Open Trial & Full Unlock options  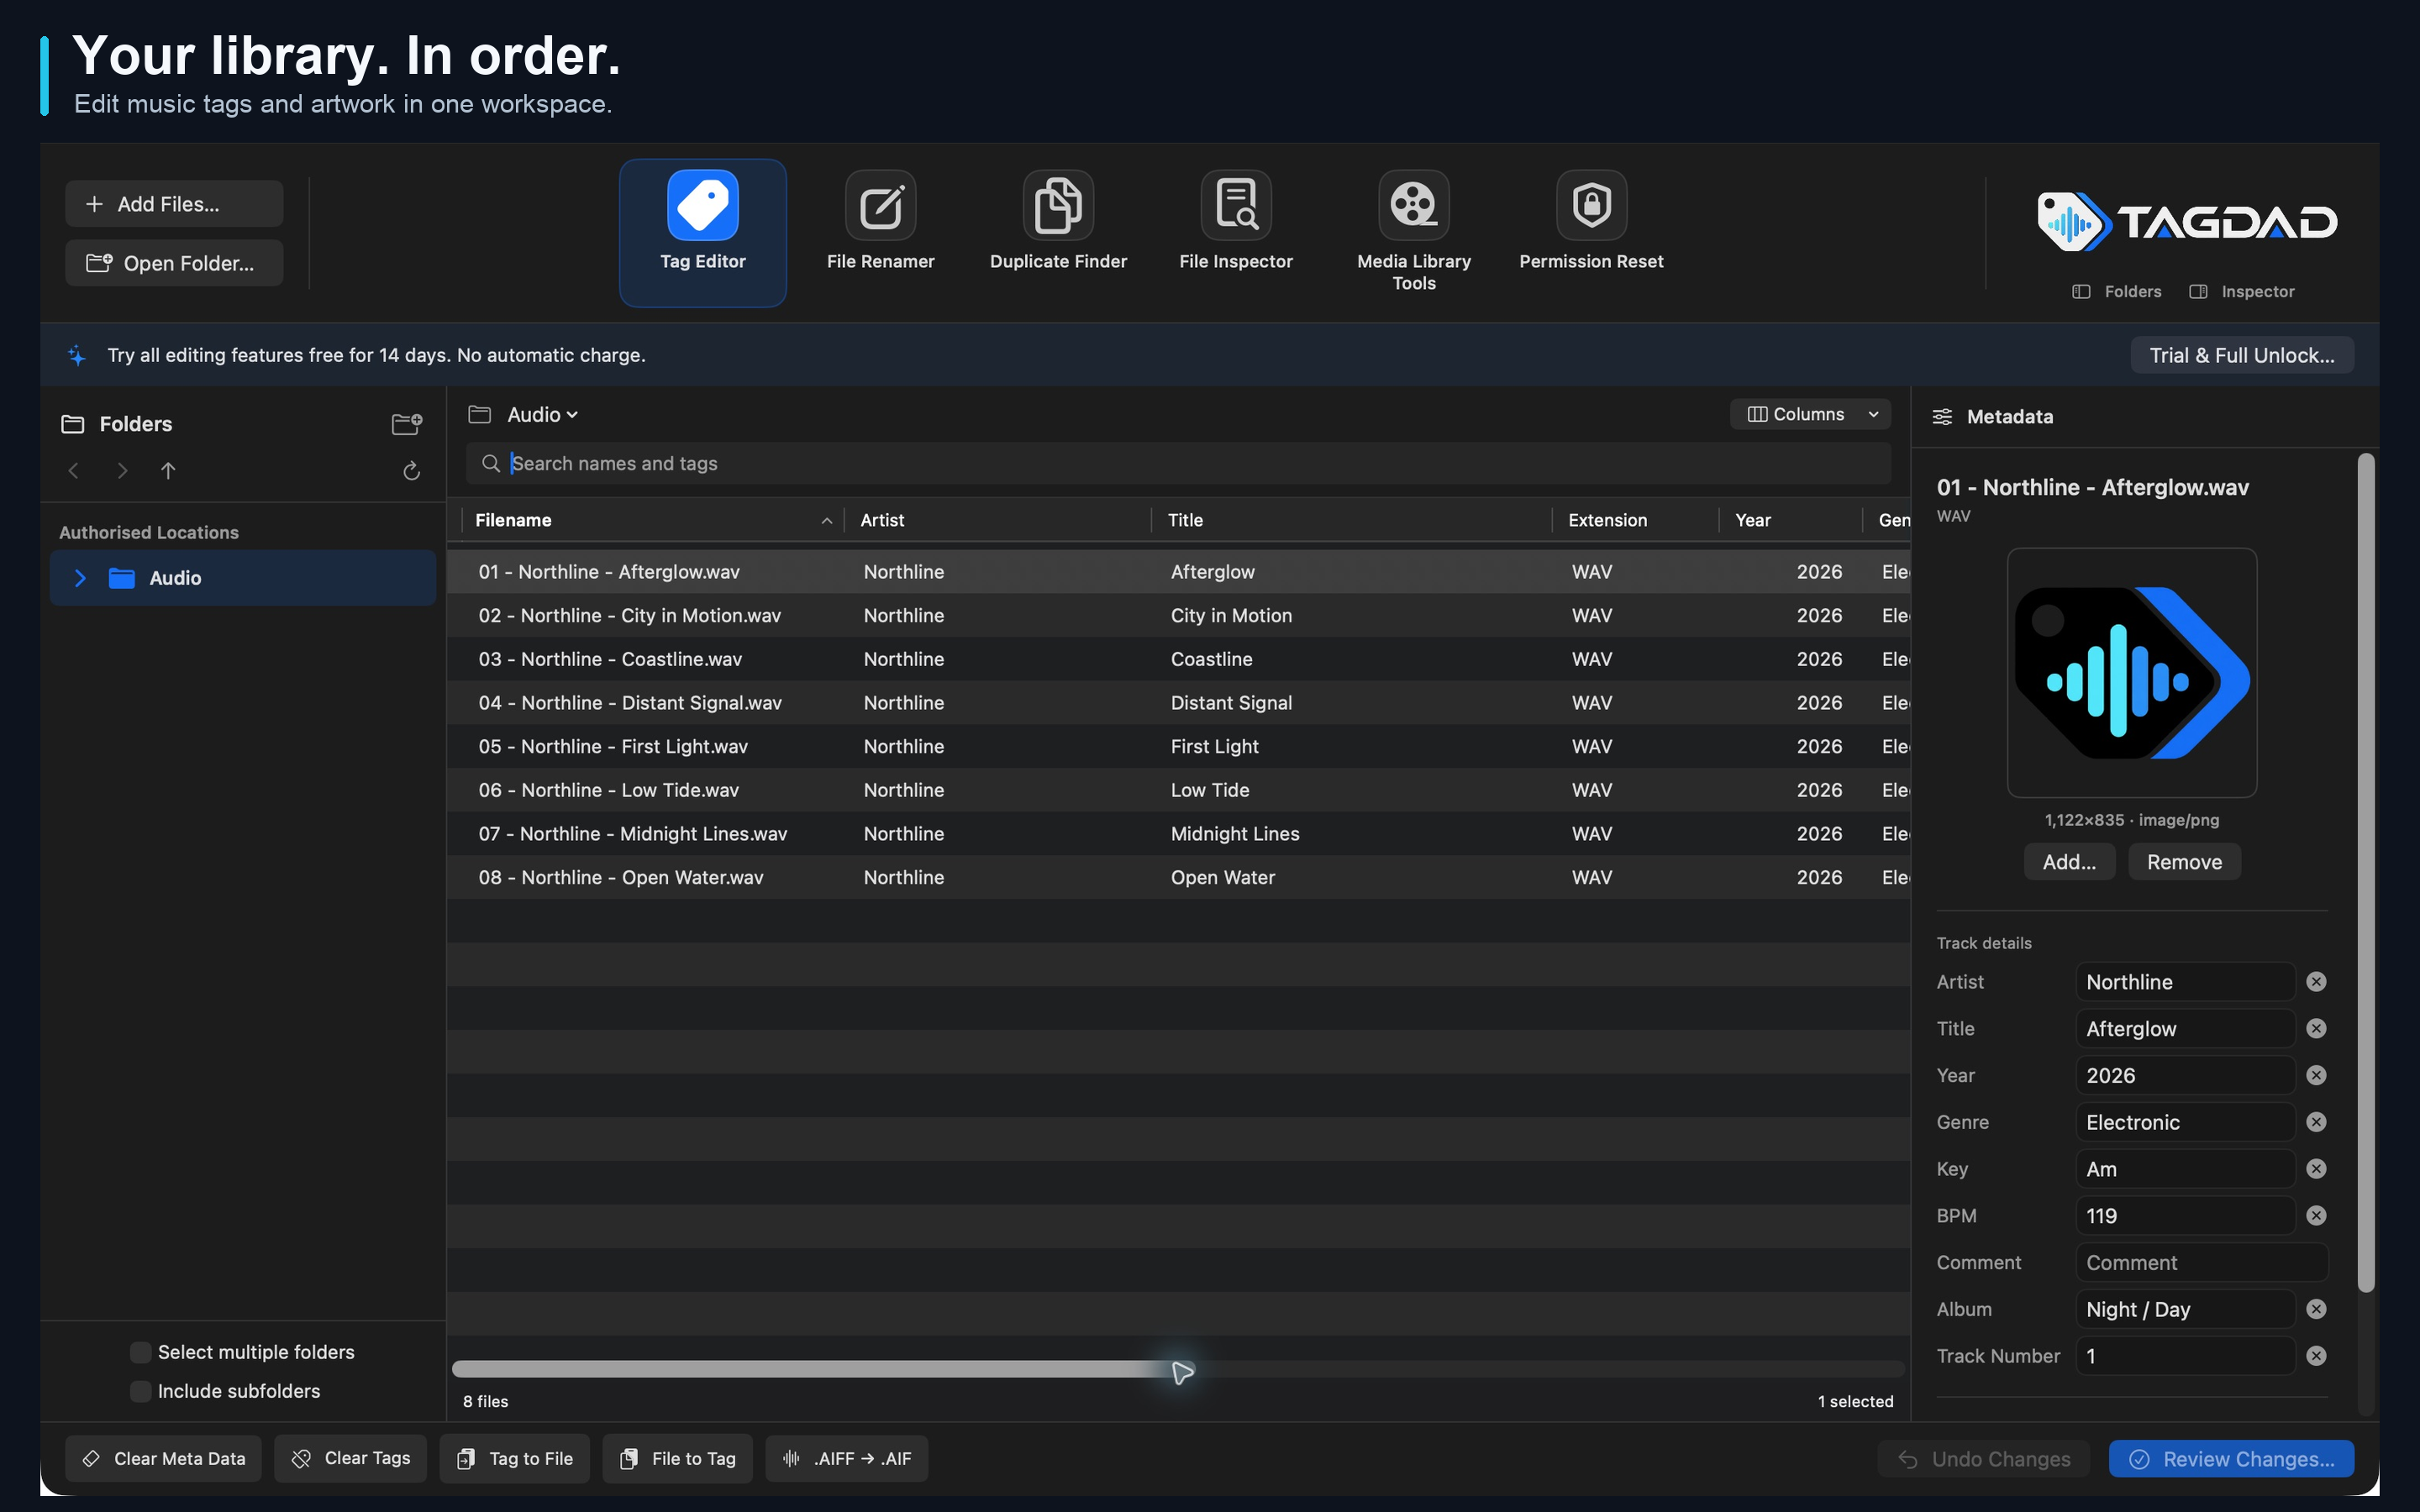pyautogui.click(x=2242, y=355)
